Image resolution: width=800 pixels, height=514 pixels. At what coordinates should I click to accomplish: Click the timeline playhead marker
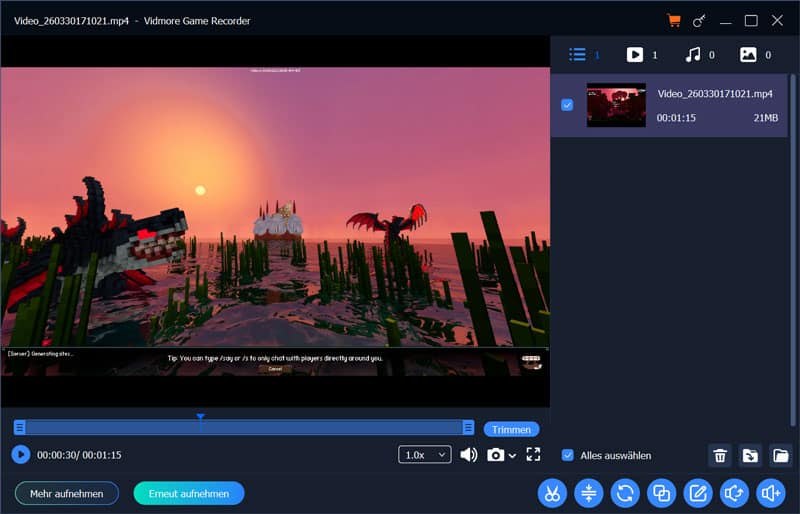tap(200, 418)
